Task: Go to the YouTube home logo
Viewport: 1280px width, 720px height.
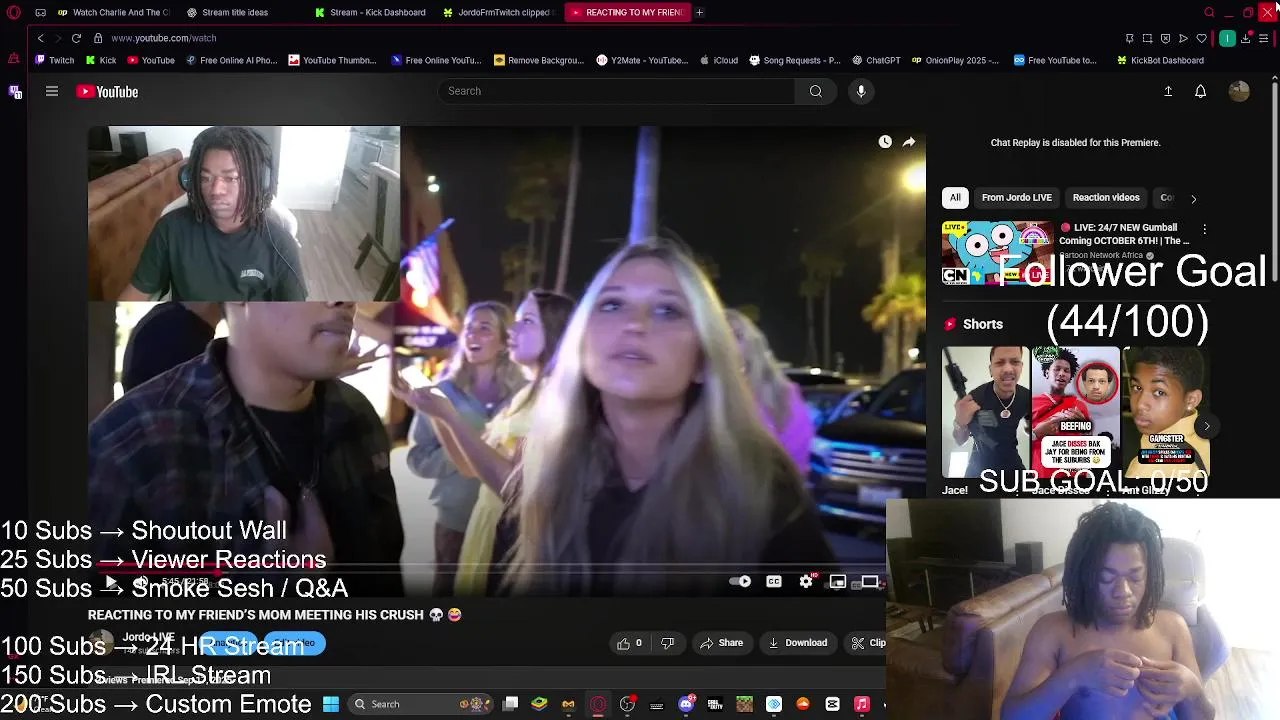Action: 107,92
